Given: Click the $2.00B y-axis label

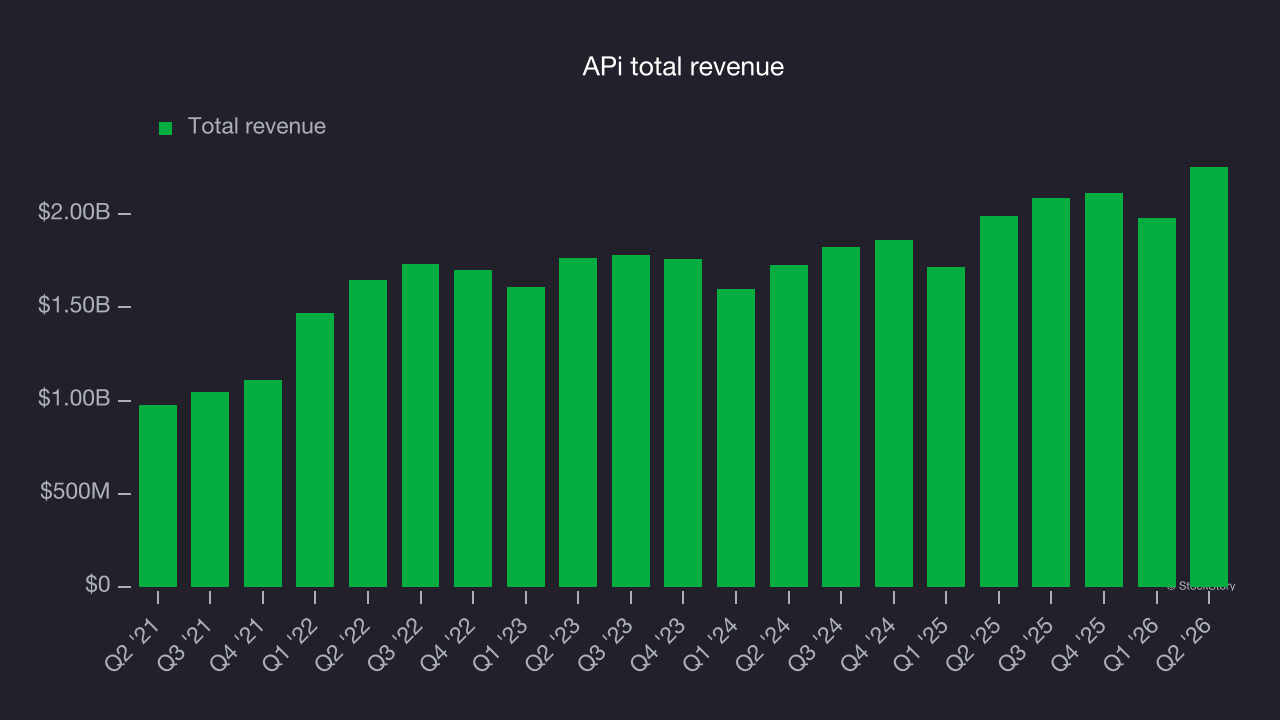Looking at the screenshot, I should pyautogui.click(x=74, y=213).
